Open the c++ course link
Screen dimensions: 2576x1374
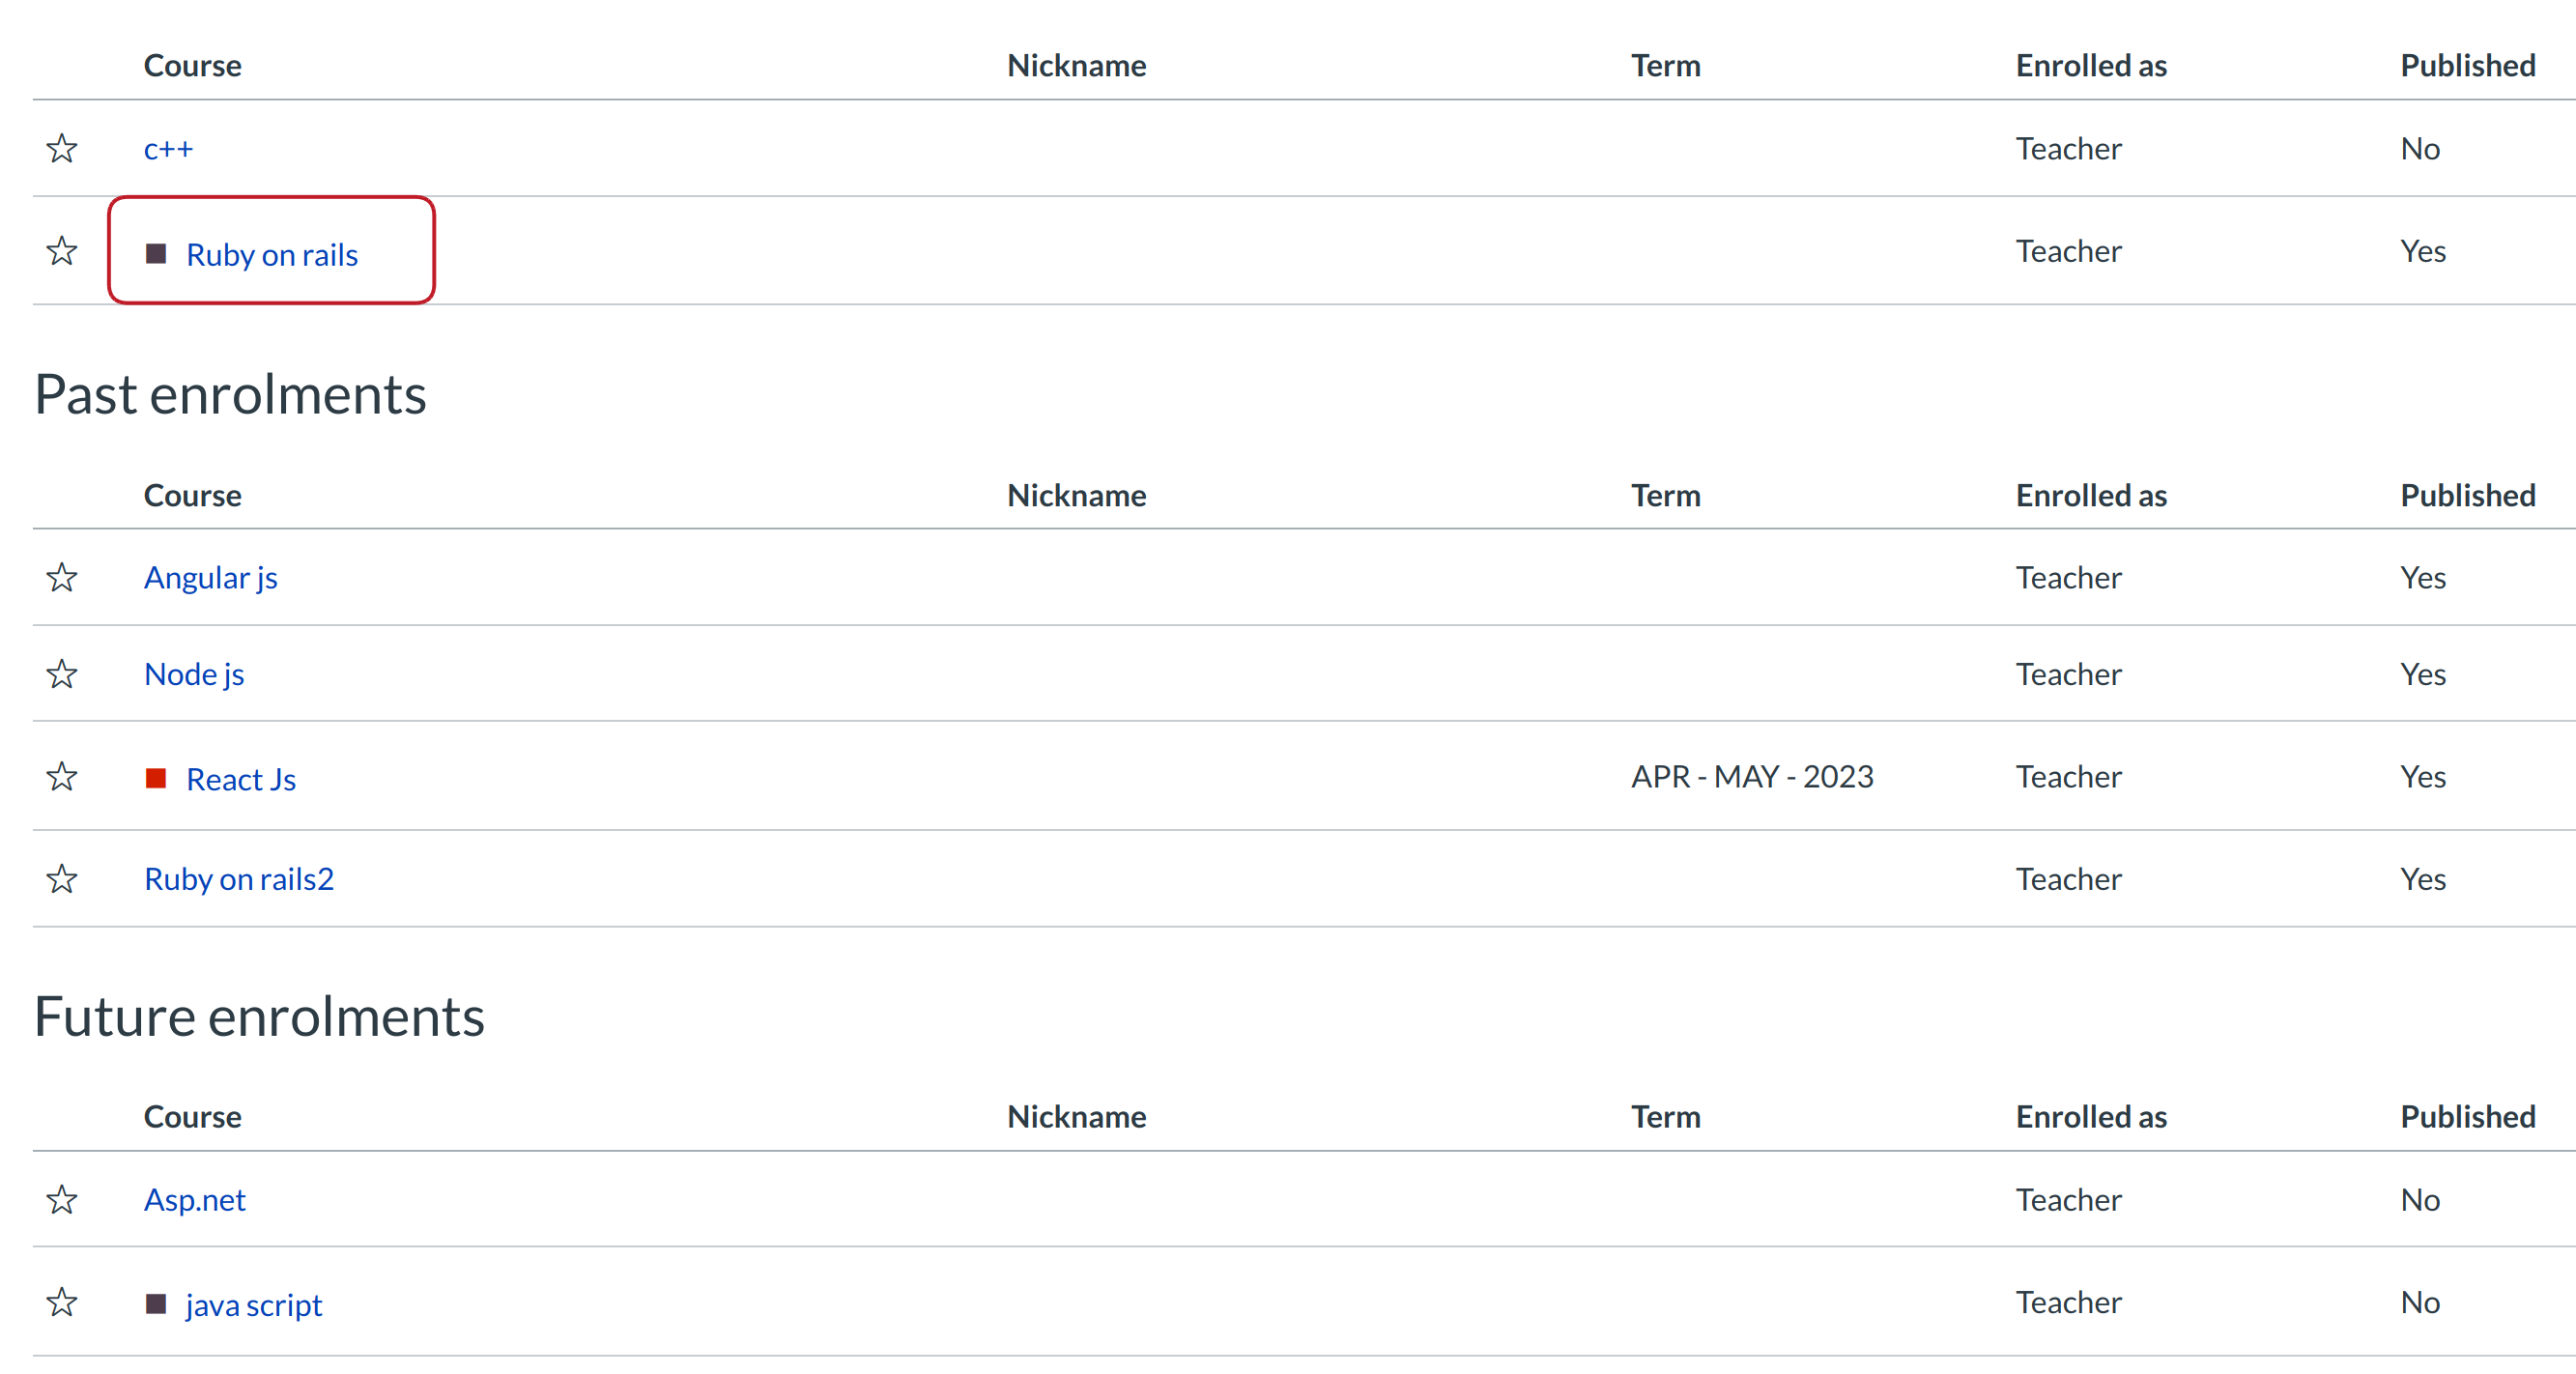168,149
